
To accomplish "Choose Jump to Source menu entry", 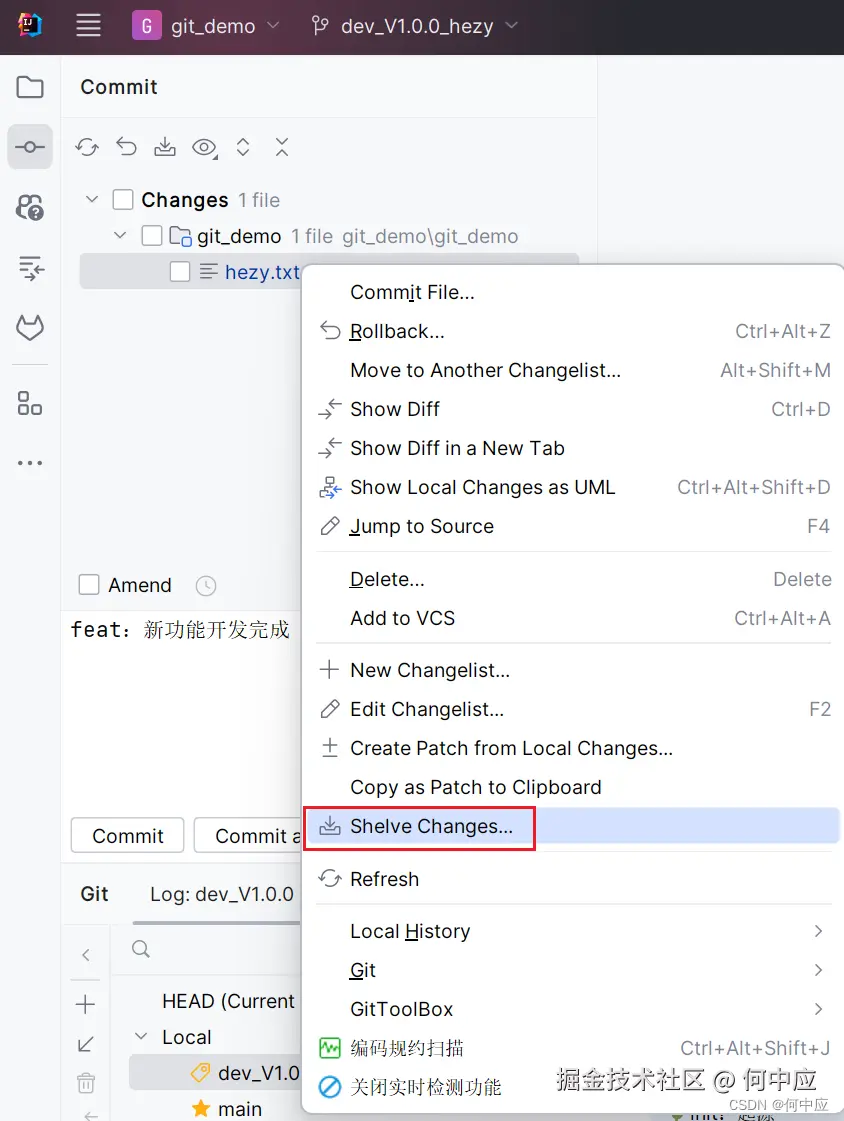I will tap(574, 526).
